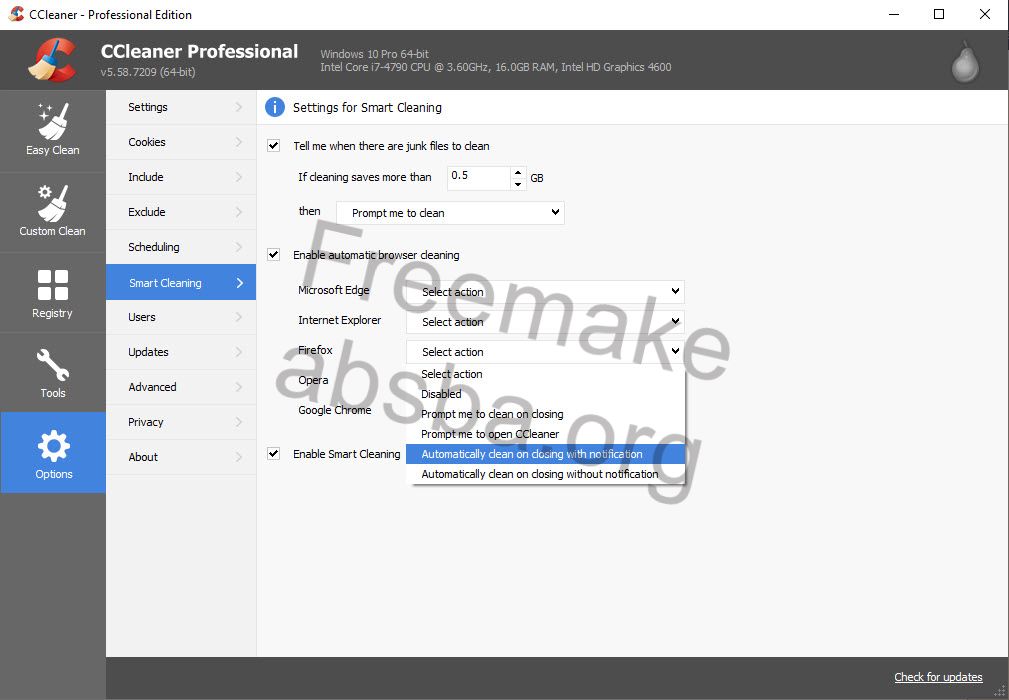1009x700 pixels.
Task: Decrease the GB threshold with down arrow
Action: coord(518,184)
